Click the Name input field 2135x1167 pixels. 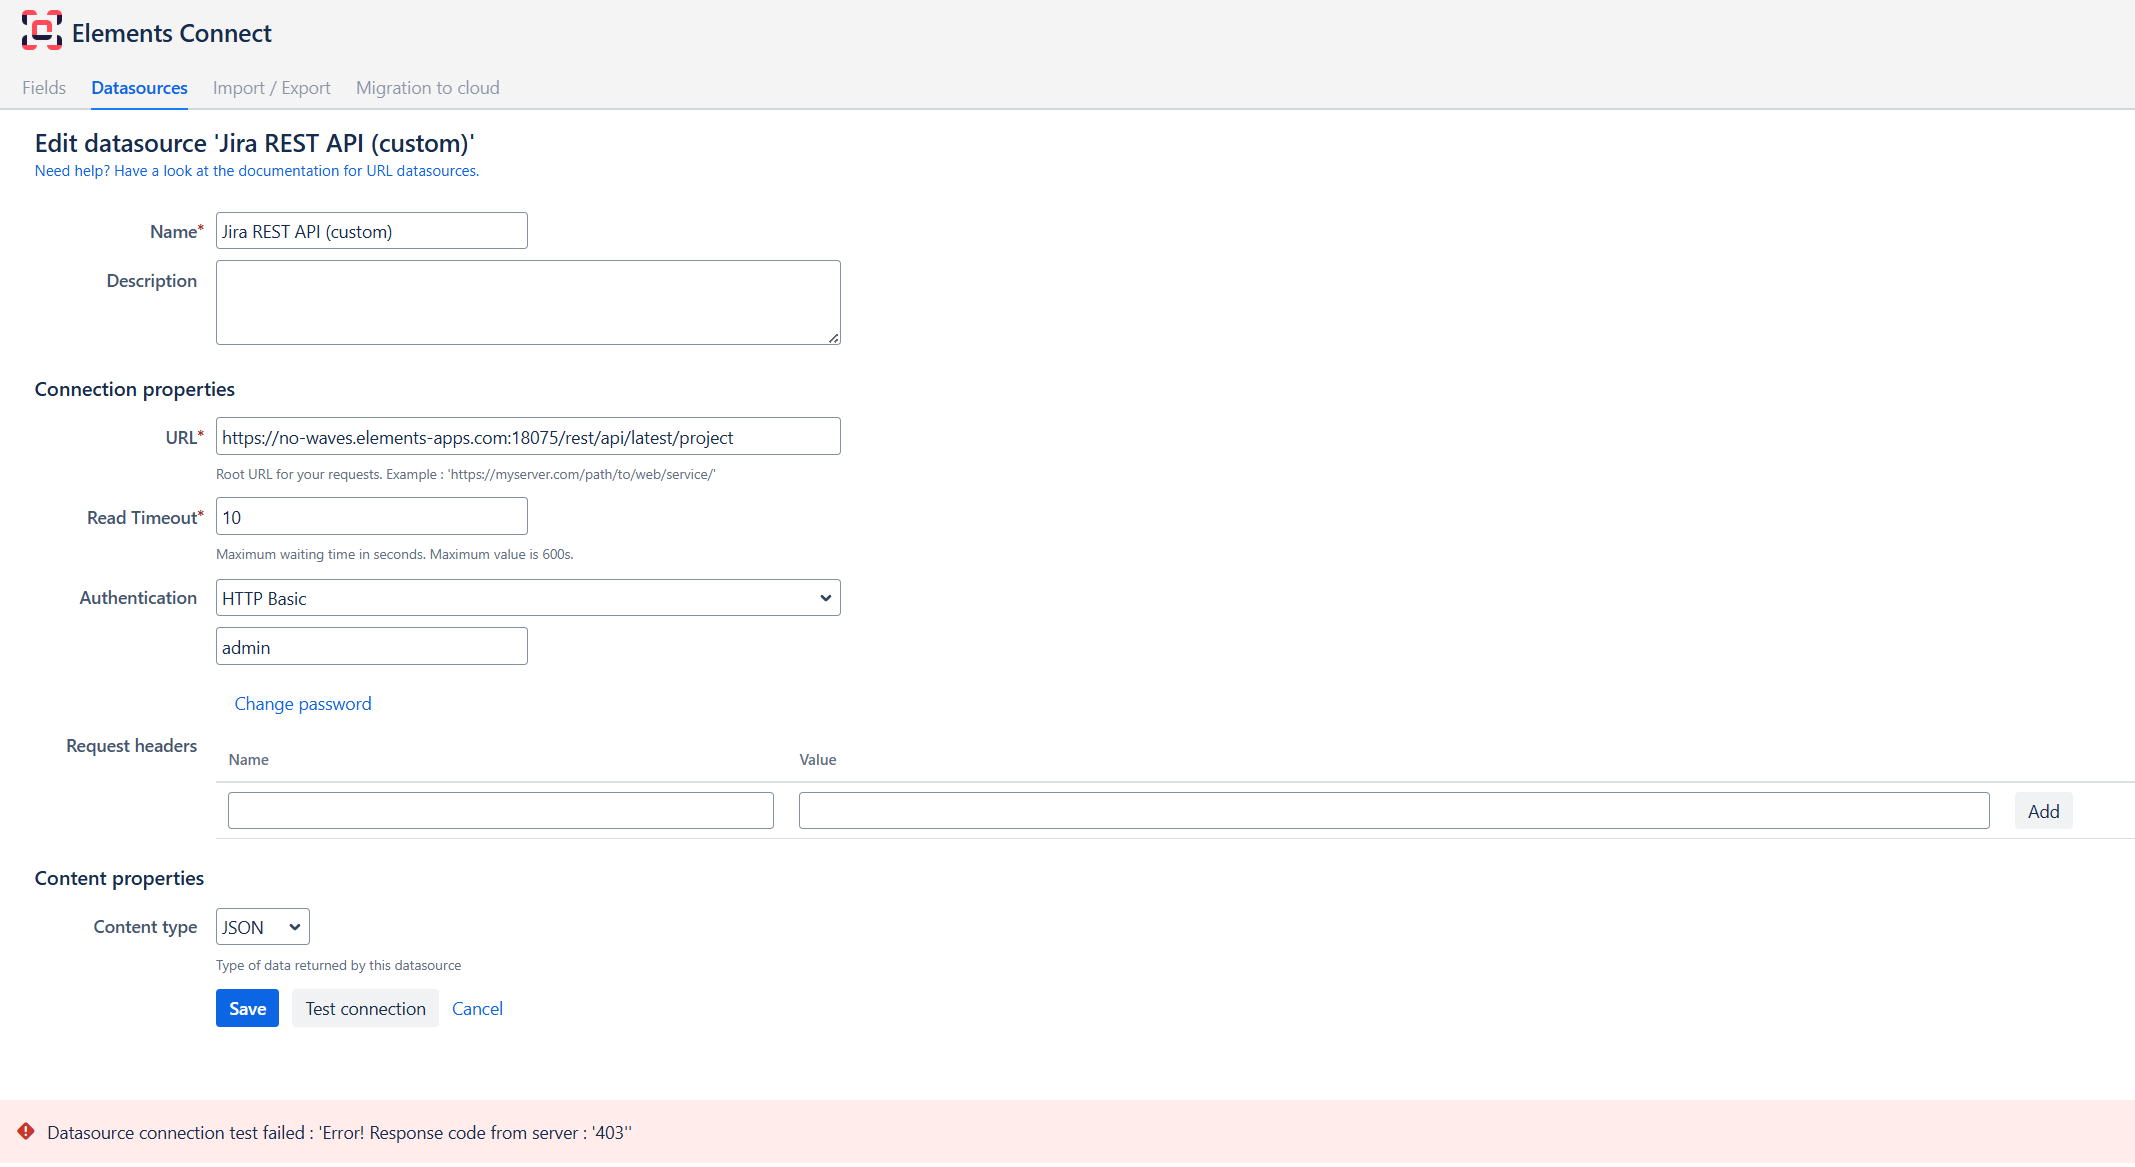tap(372, 231)
